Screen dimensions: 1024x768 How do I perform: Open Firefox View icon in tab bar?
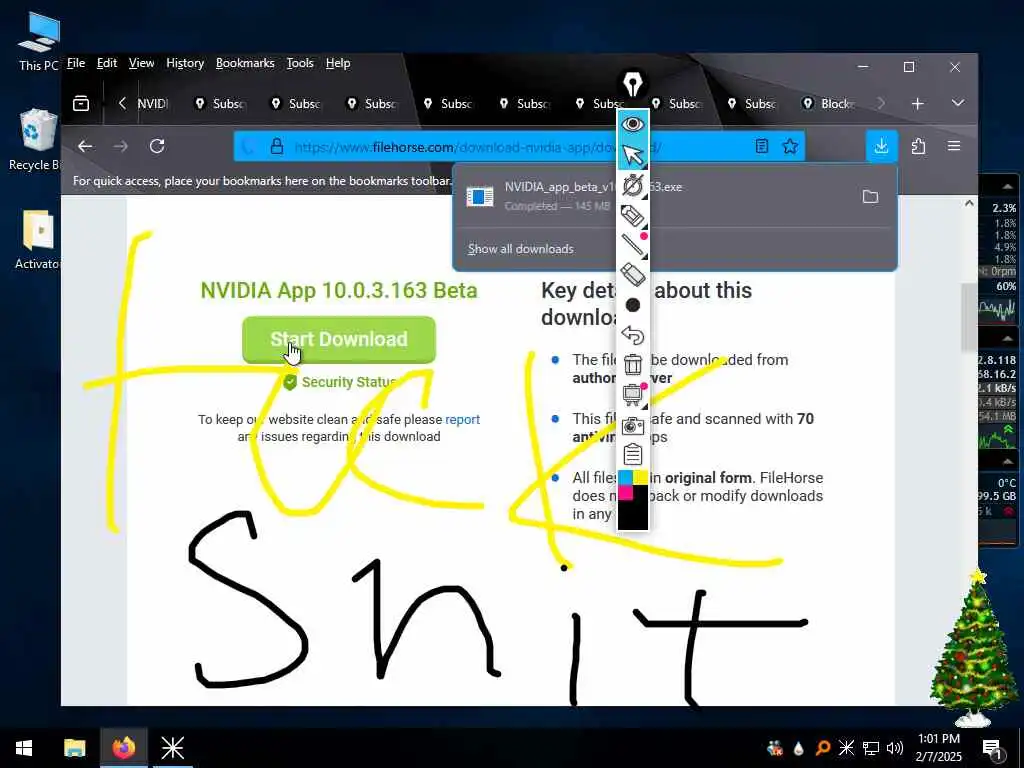tap(81, 103)
